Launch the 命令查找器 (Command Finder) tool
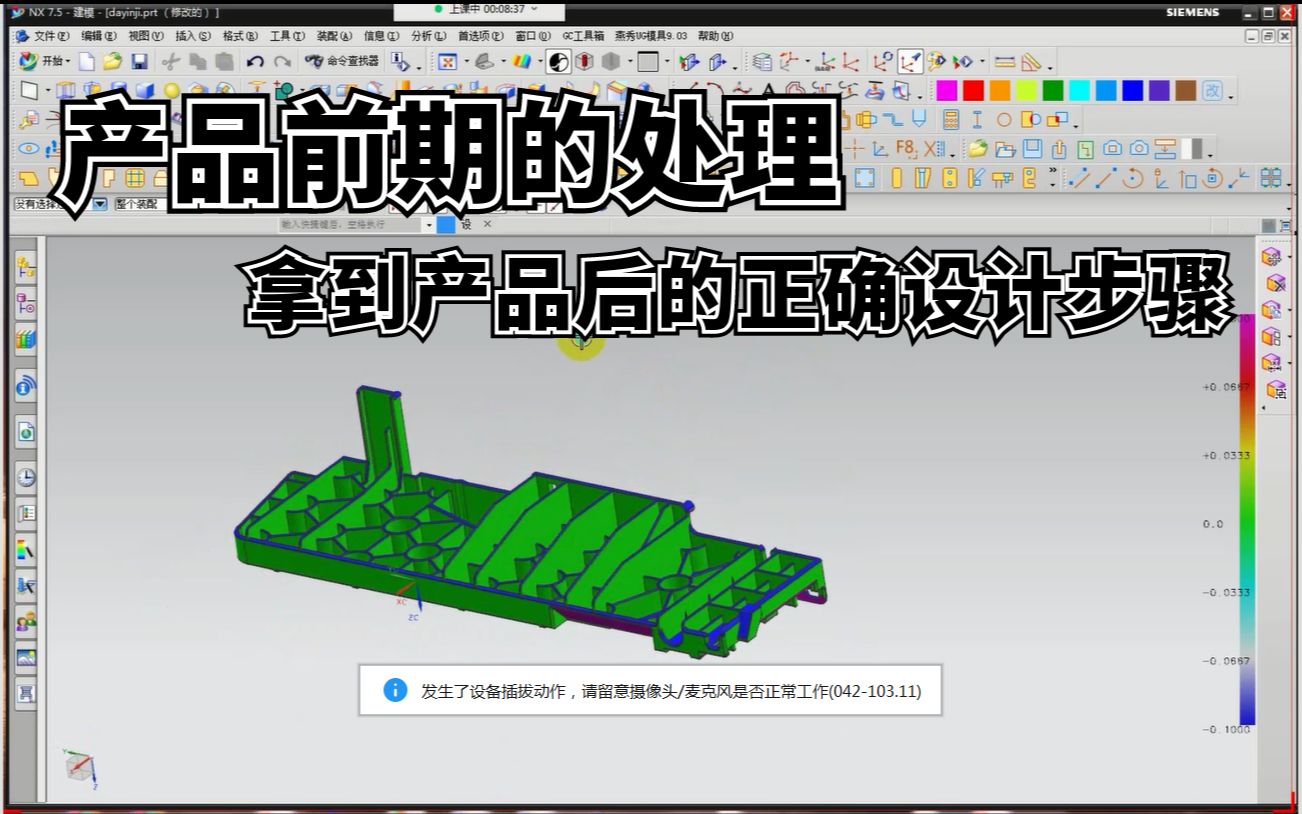This screenshot has height=814, width=1302. coord(340,61)
